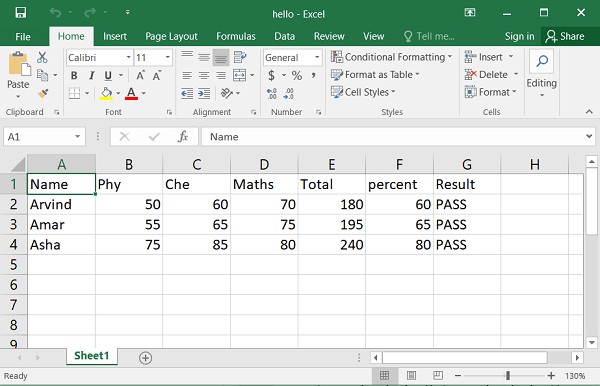The height and width of the screenshot is (386, 600).
Task: Toggle Underline formatting
Action: tap(108, 75)
